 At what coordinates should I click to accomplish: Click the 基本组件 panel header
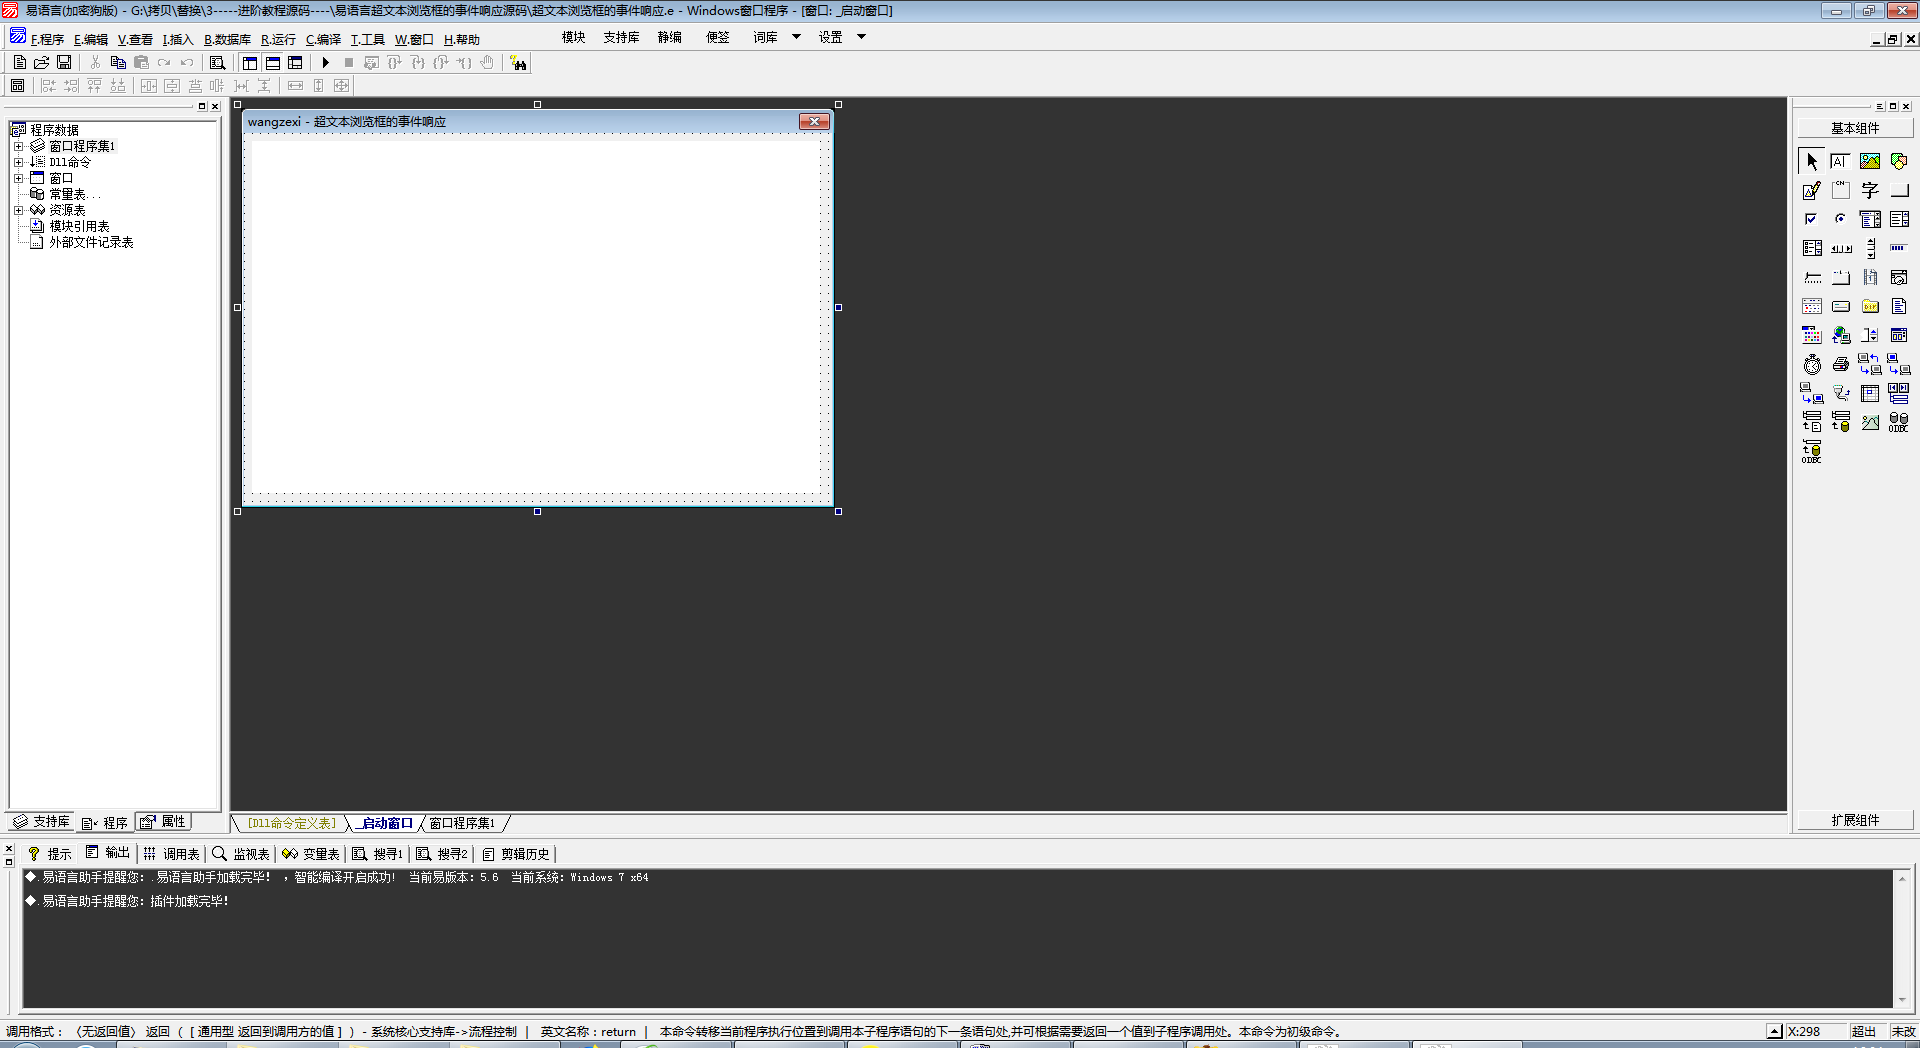point(1855,128)
